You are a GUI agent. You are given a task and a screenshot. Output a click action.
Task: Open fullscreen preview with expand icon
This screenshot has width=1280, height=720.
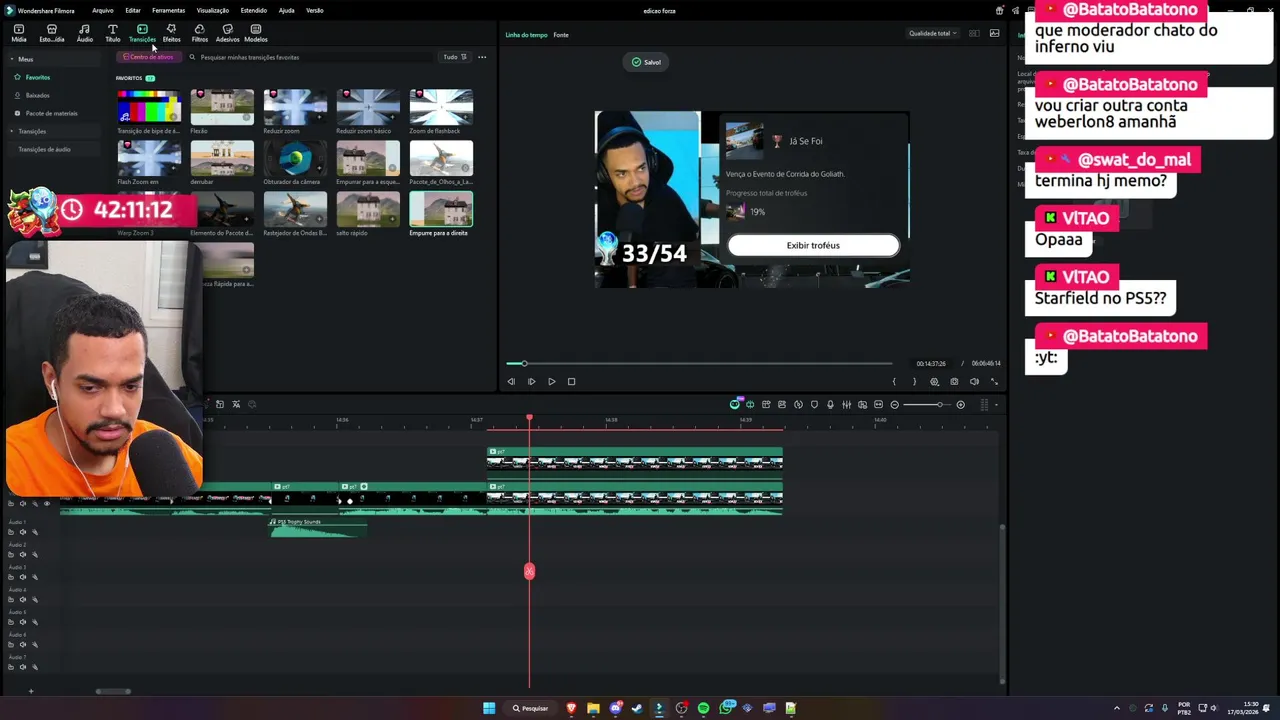pos(994,381)
